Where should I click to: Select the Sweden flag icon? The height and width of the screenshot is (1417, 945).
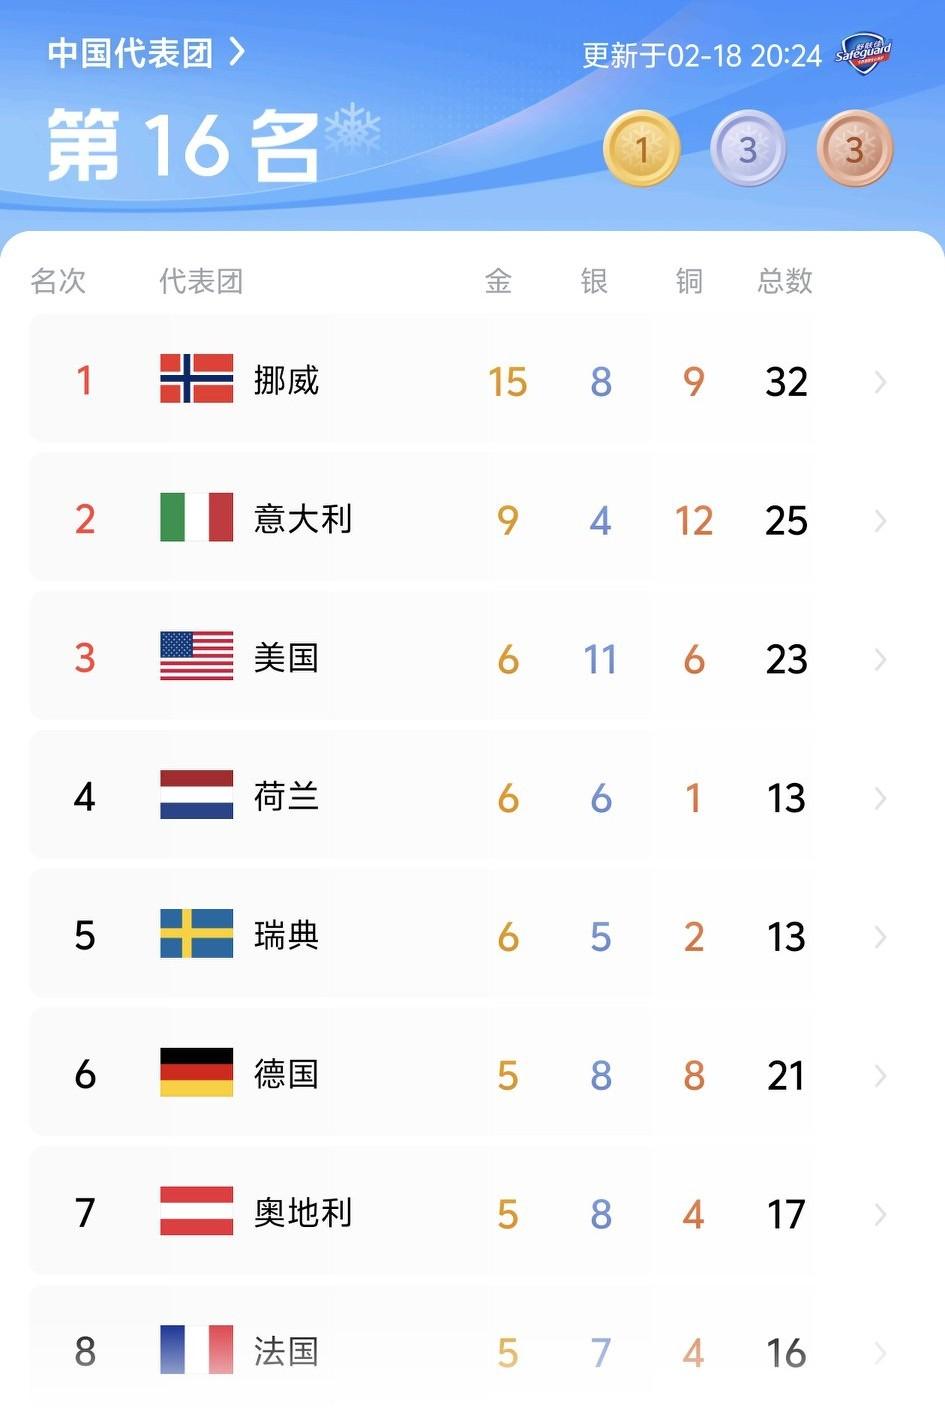click(195, 935)
